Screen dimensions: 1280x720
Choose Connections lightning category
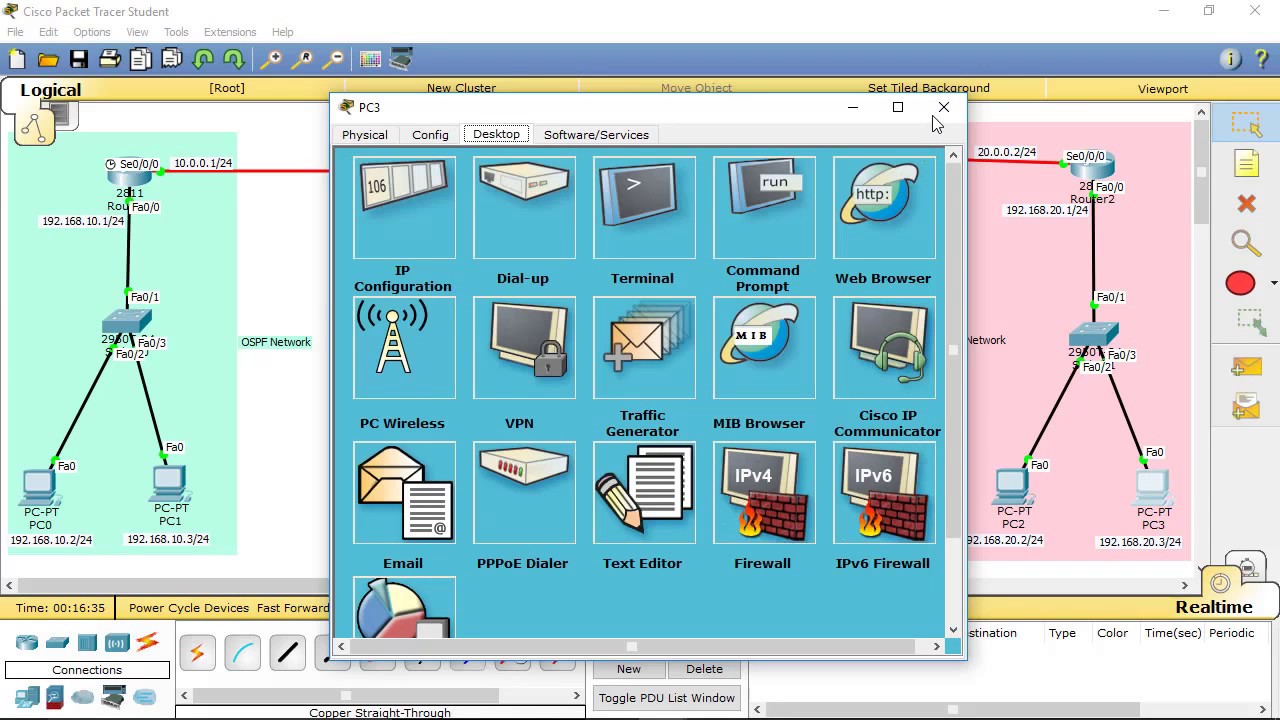(147, 642)
